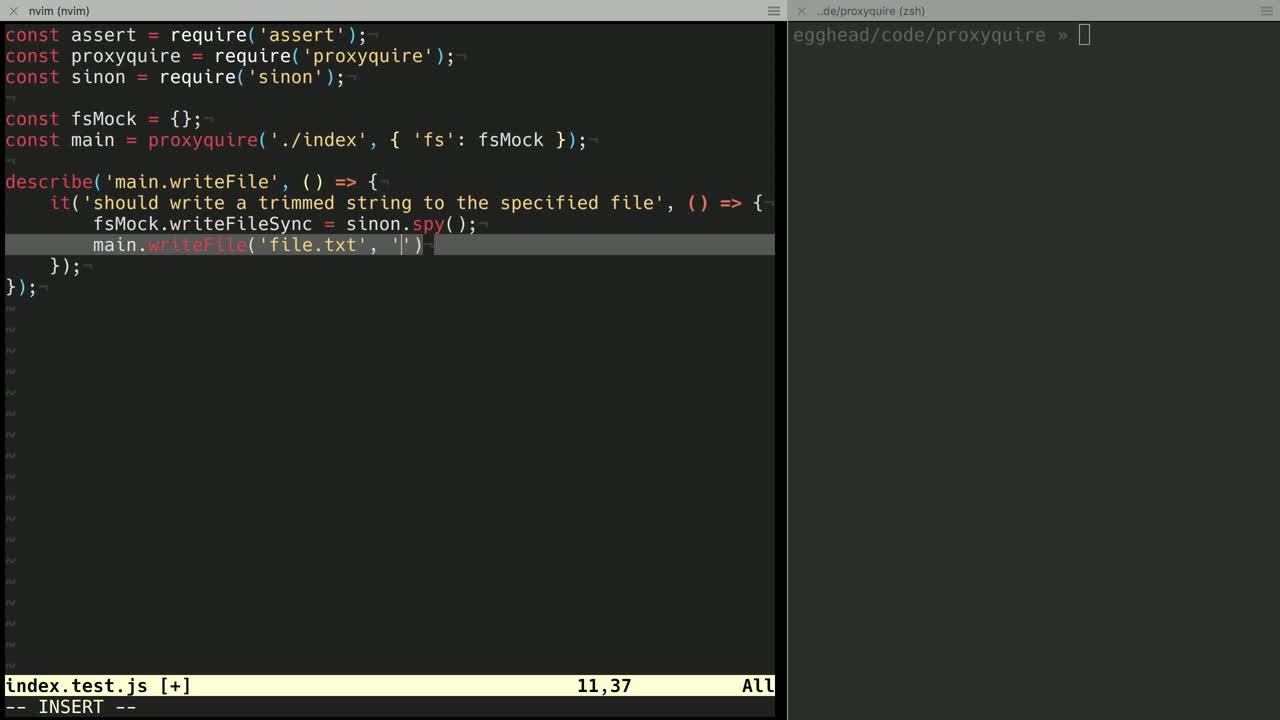Open the zsh pane hamburger menu
The width and height of the screenshot is (1280, 720).
tap(1266, 11)
